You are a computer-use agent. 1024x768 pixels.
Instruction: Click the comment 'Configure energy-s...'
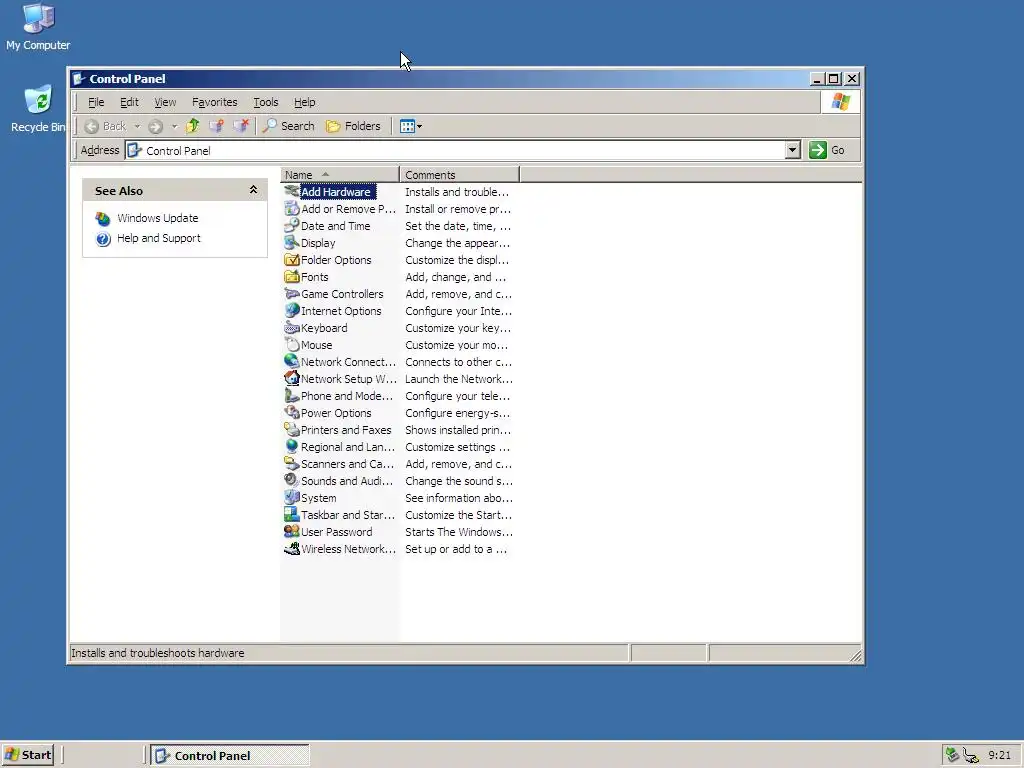pyautogui.click(x=457, y=413)
